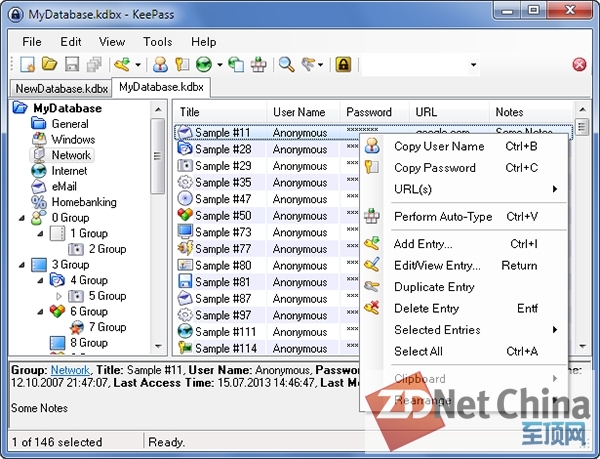Select the Sample #111 entry row

pos(268,332)
